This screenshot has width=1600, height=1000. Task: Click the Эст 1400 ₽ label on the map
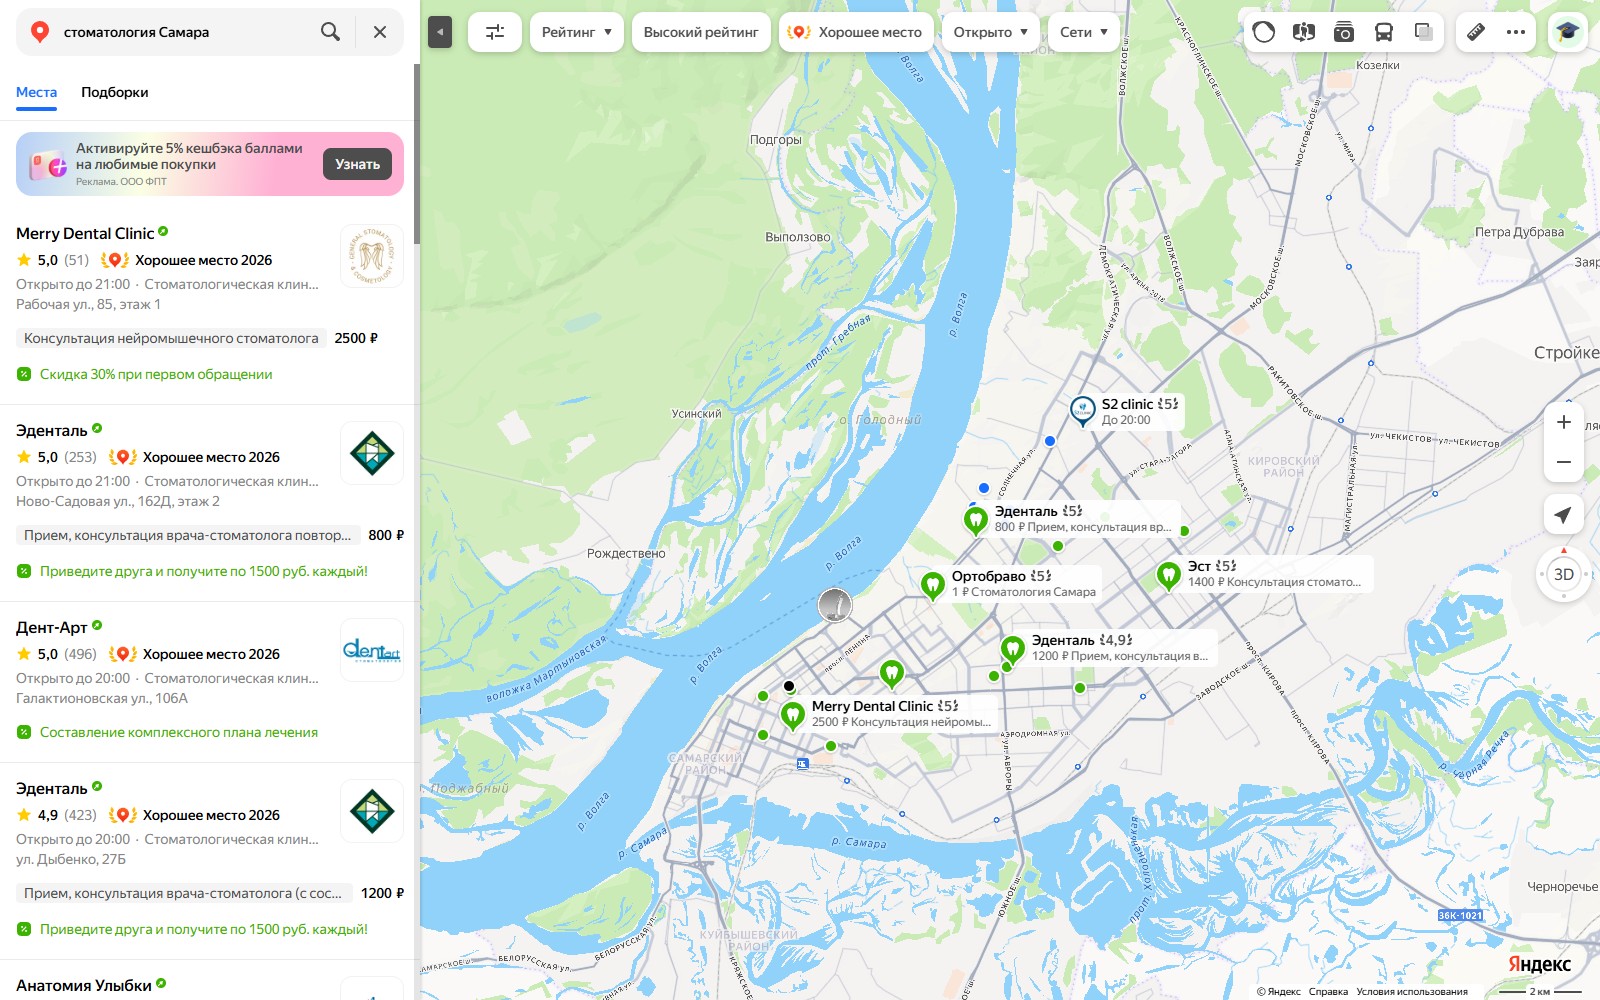1274,574
